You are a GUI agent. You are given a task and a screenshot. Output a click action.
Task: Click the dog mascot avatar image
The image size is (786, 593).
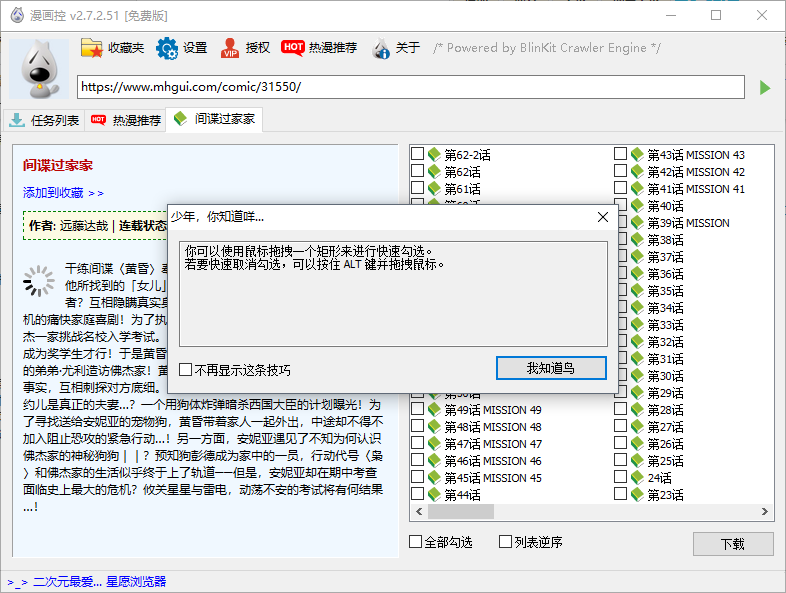pos(39,69)
